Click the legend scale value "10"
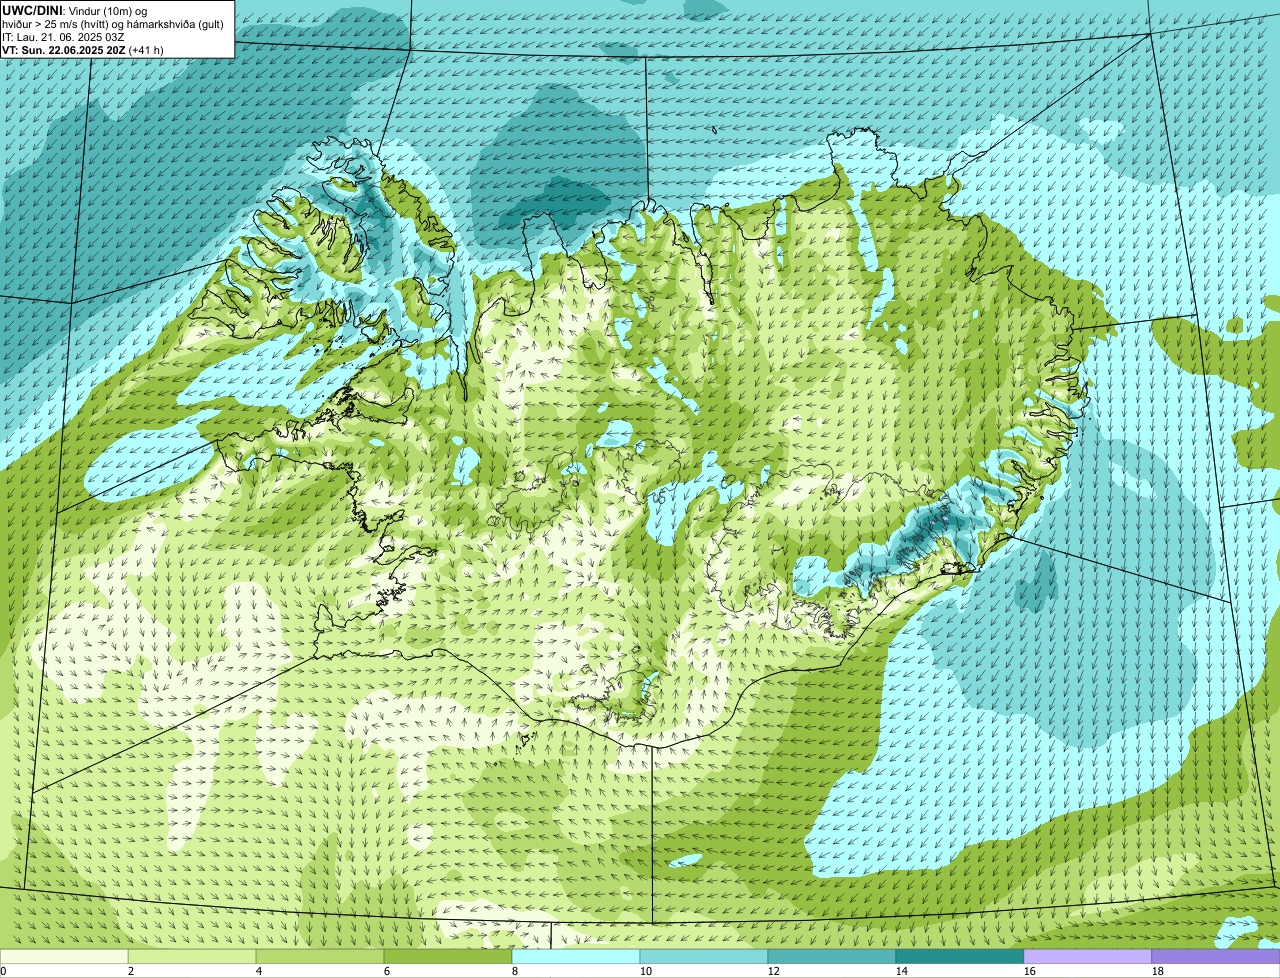Screen dimensions: 1280x978 pos(646,971)
